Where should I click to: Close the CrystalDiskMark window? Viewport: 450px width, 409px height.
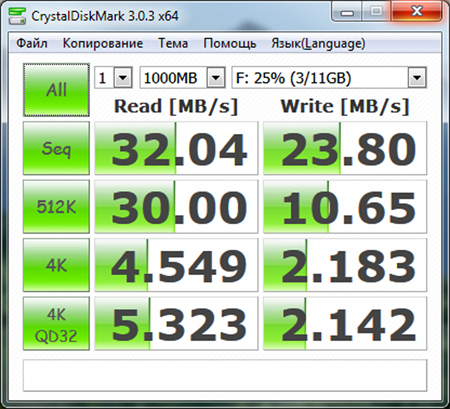tap(417, 12)
